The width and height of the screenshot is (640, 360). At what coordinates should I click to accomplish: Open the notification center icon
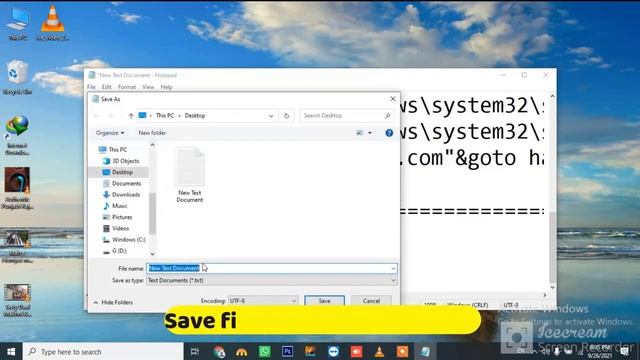pos(624,351)
